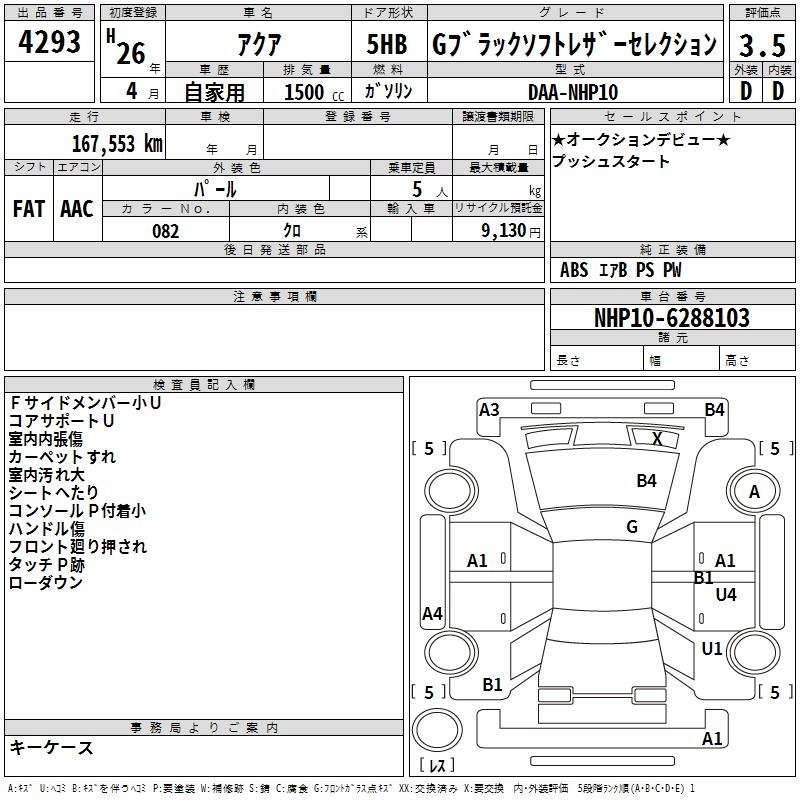800x800 pixels.
Task: Click the seating capacity 5 人
Action: [x=429, y=190]
